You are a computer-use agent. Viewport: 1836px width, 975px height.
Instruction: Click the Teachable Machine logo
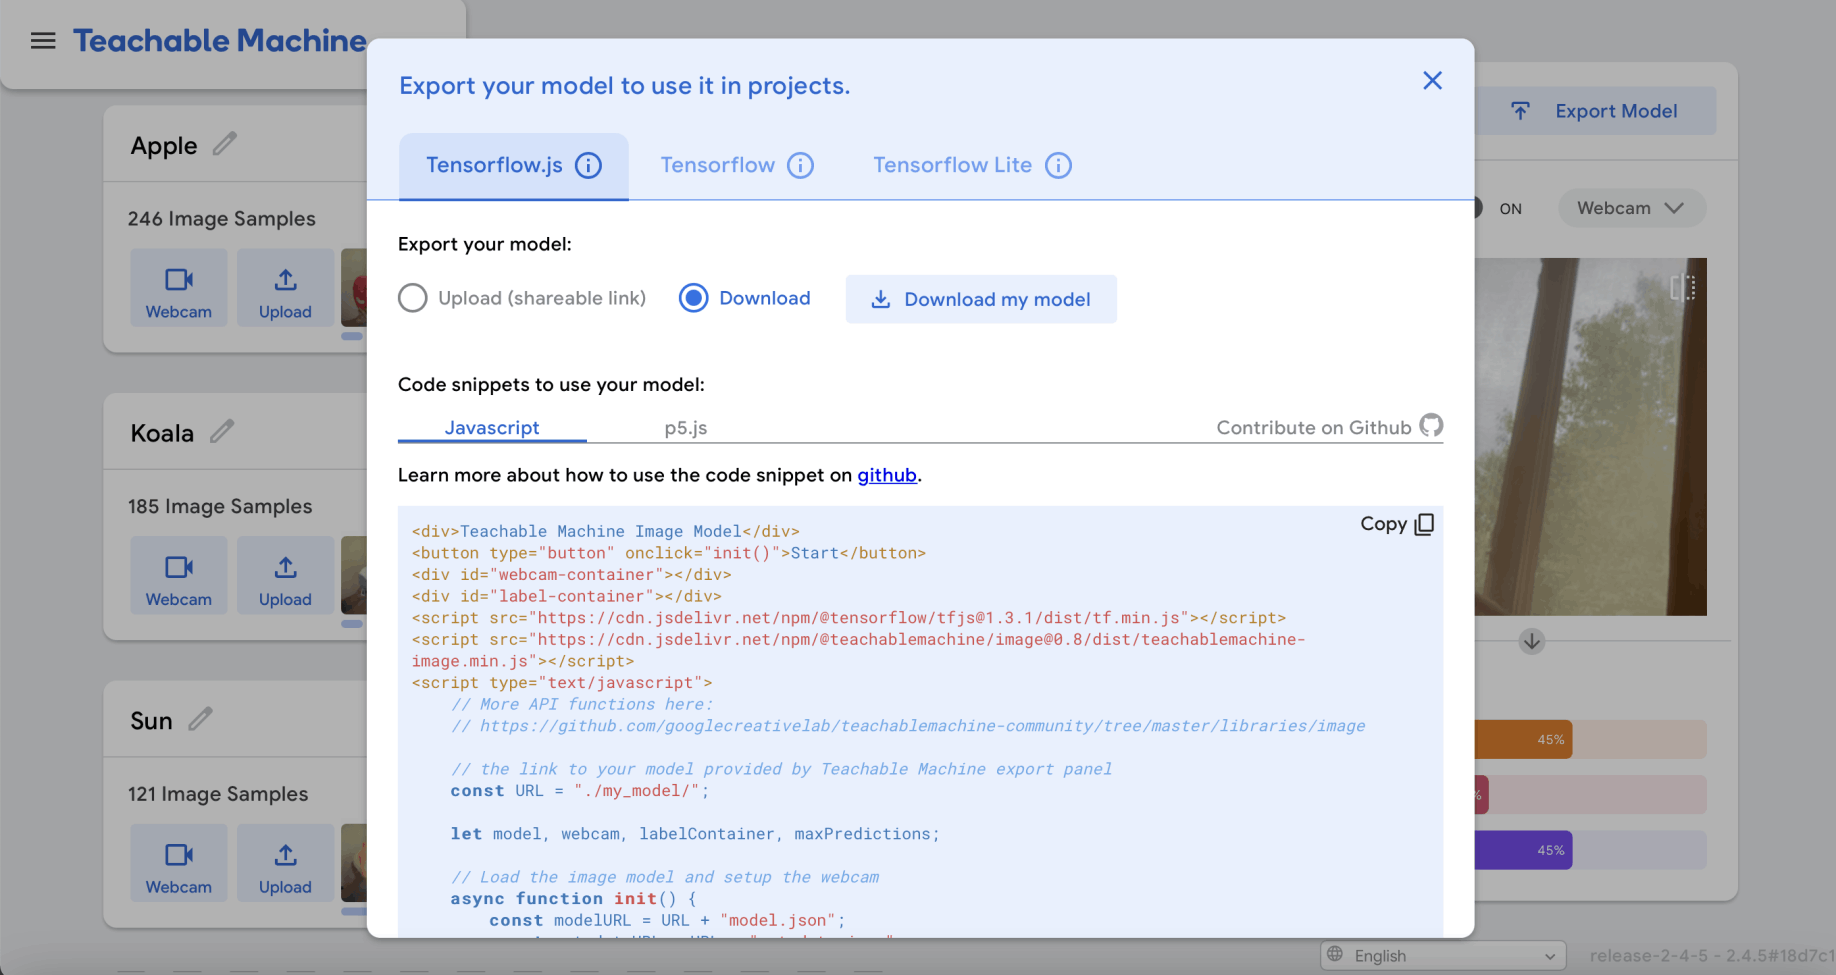click(x=220, y=41)
